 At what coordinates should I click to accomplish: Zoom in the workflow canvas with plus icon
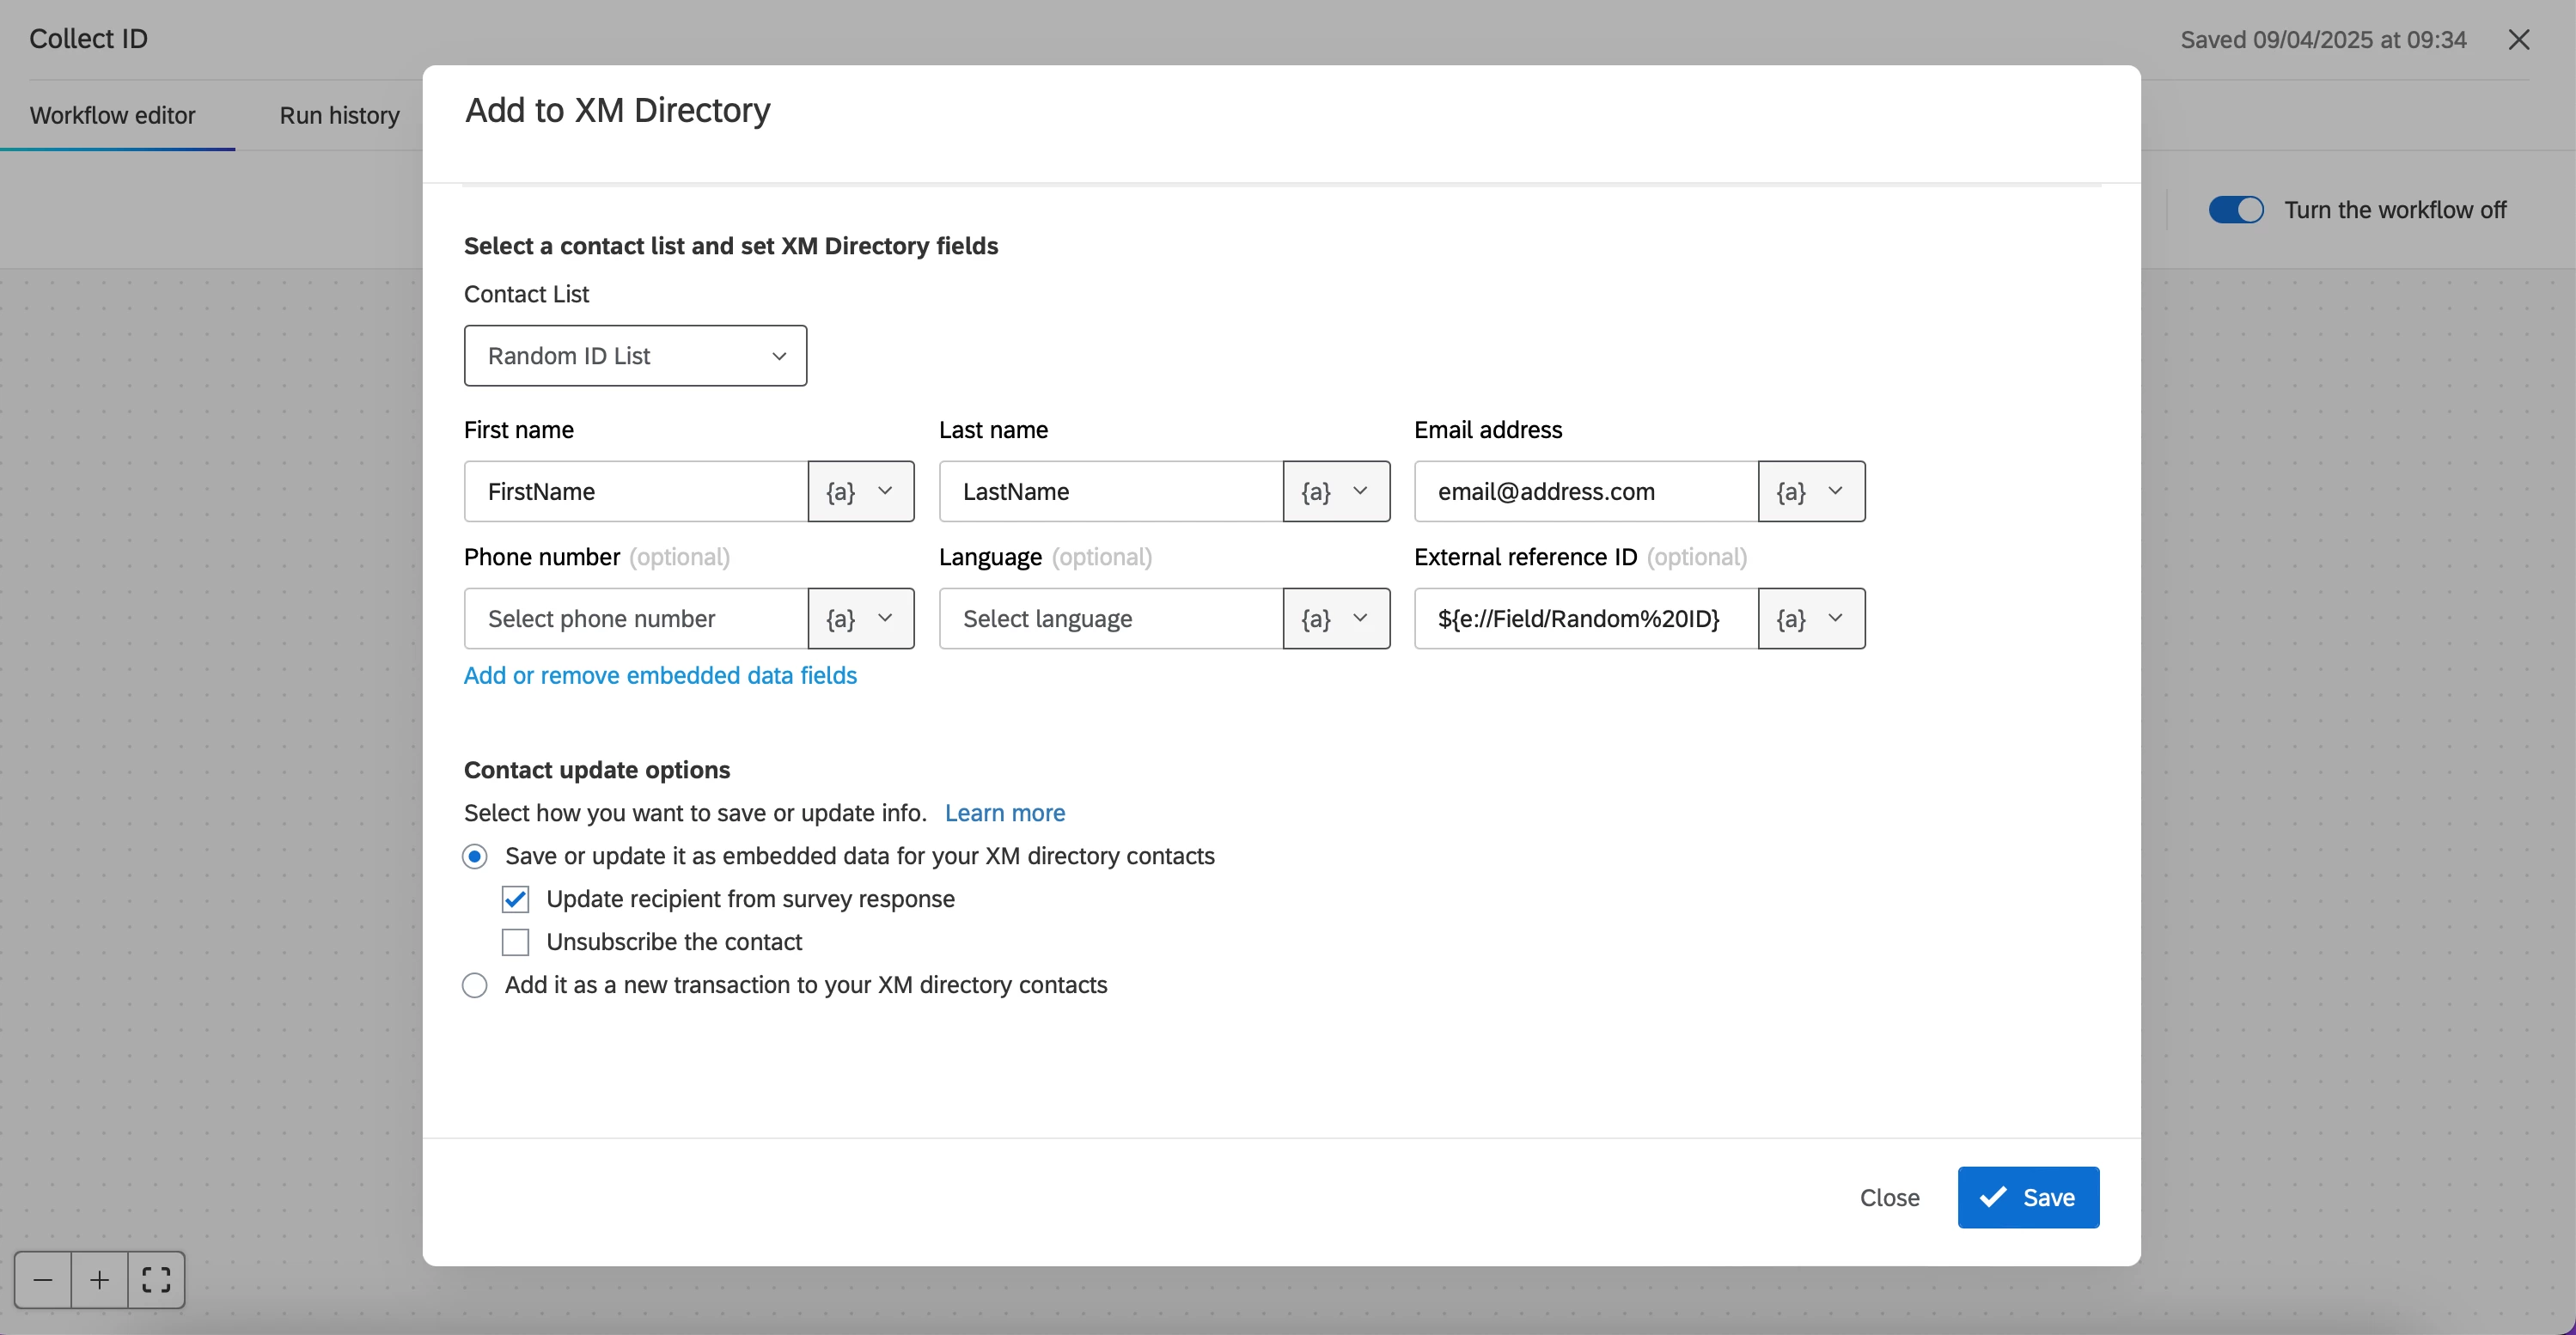(100, 1279)
